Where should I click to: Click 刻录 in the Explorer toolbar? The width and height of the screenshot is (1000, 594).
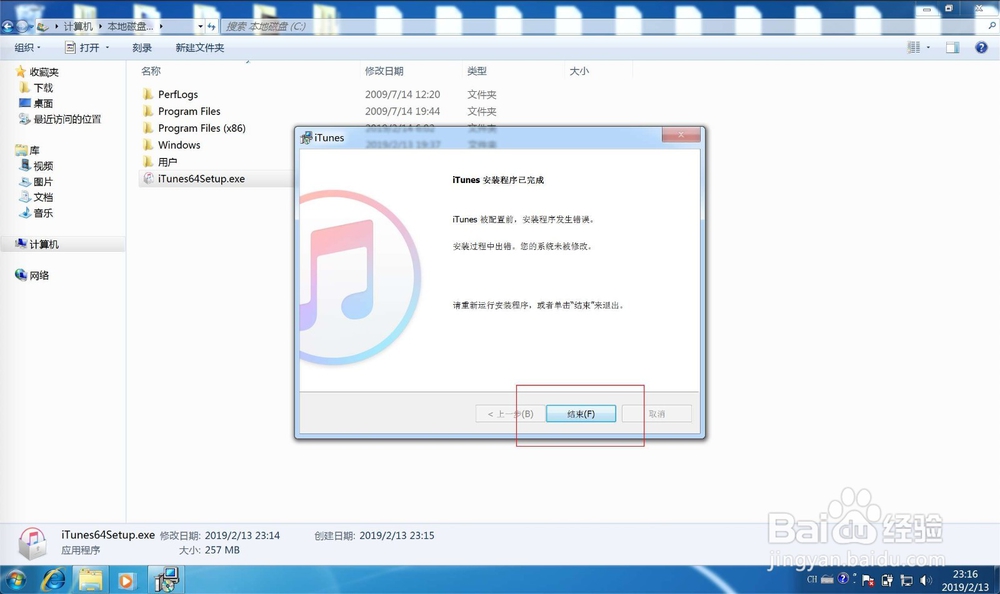142,48
